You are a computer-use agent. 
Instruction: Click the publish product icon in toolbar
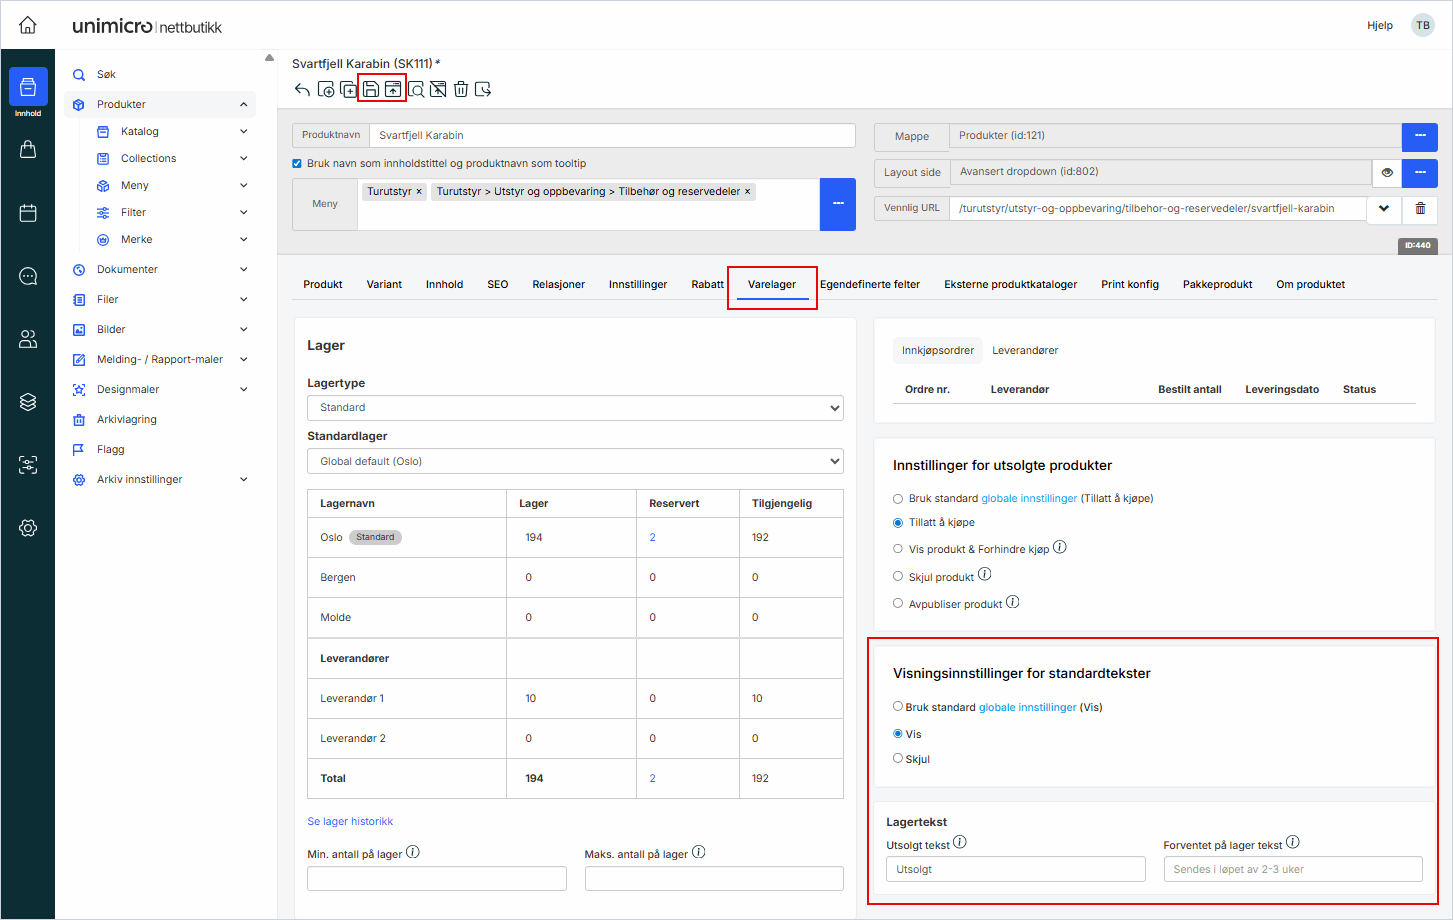point(393,90)
